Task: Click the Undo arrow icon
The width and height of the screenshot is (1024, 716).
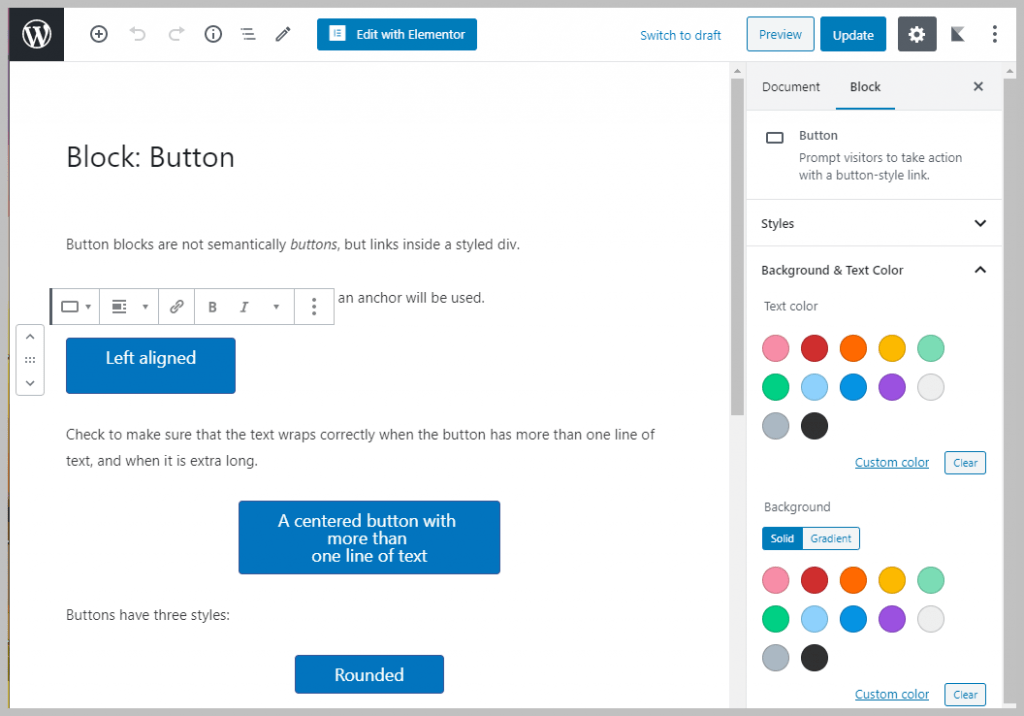Action: tap(140, 34)
